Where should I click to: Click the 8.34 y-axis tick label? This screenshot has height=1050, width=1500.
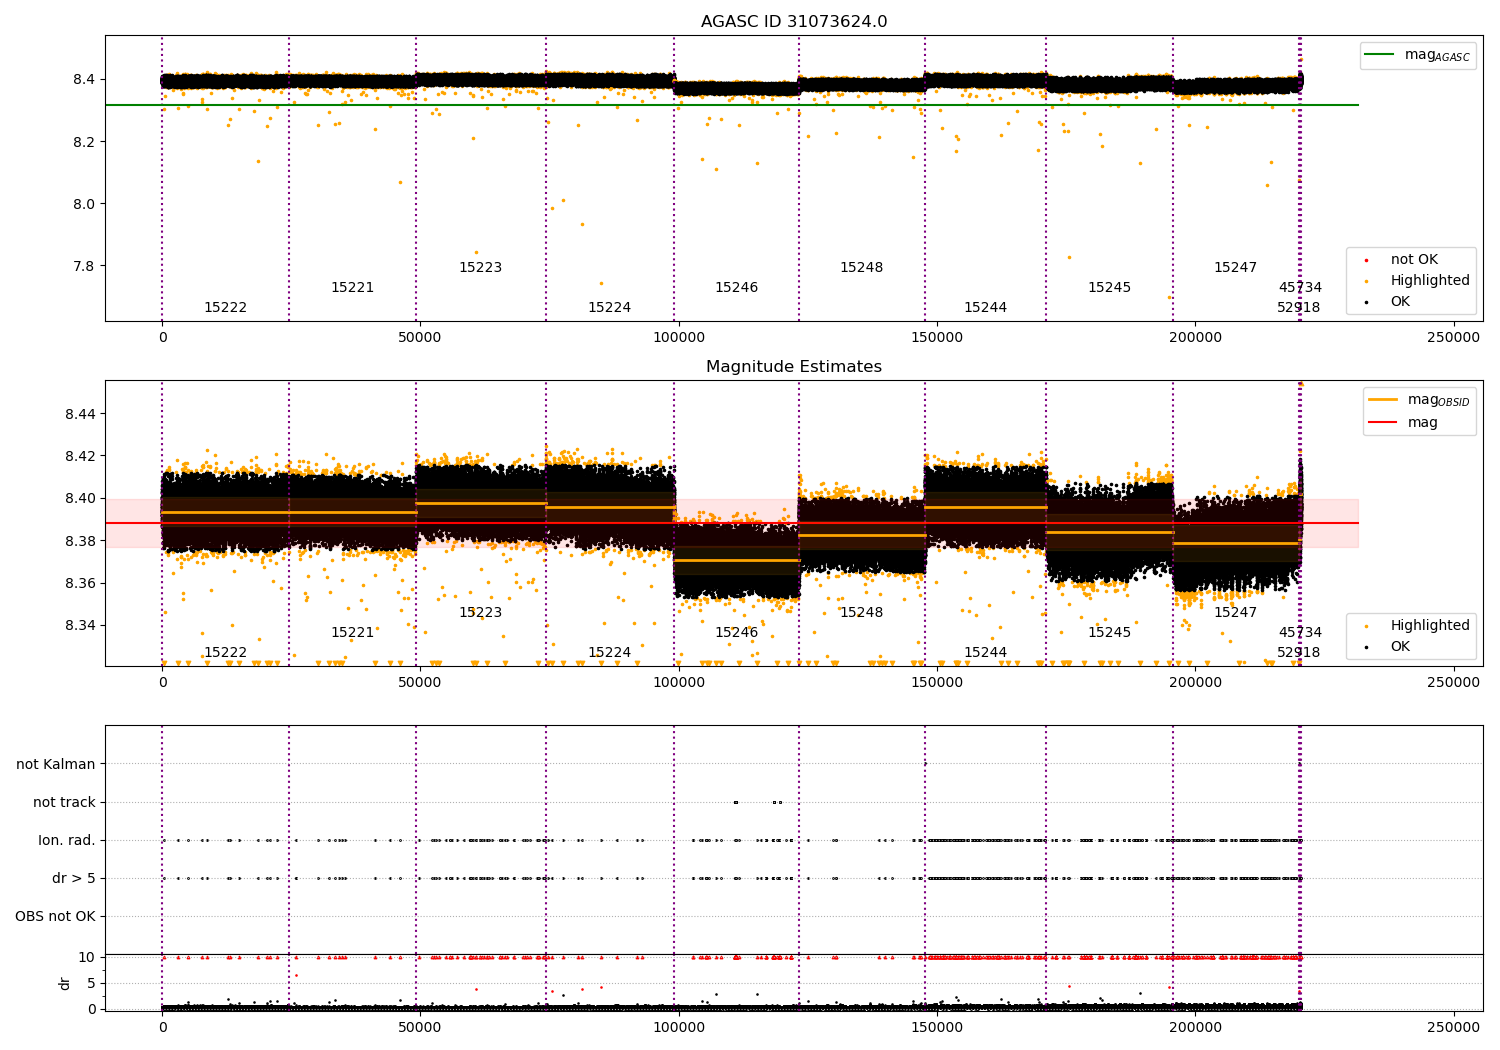(80, 626)
